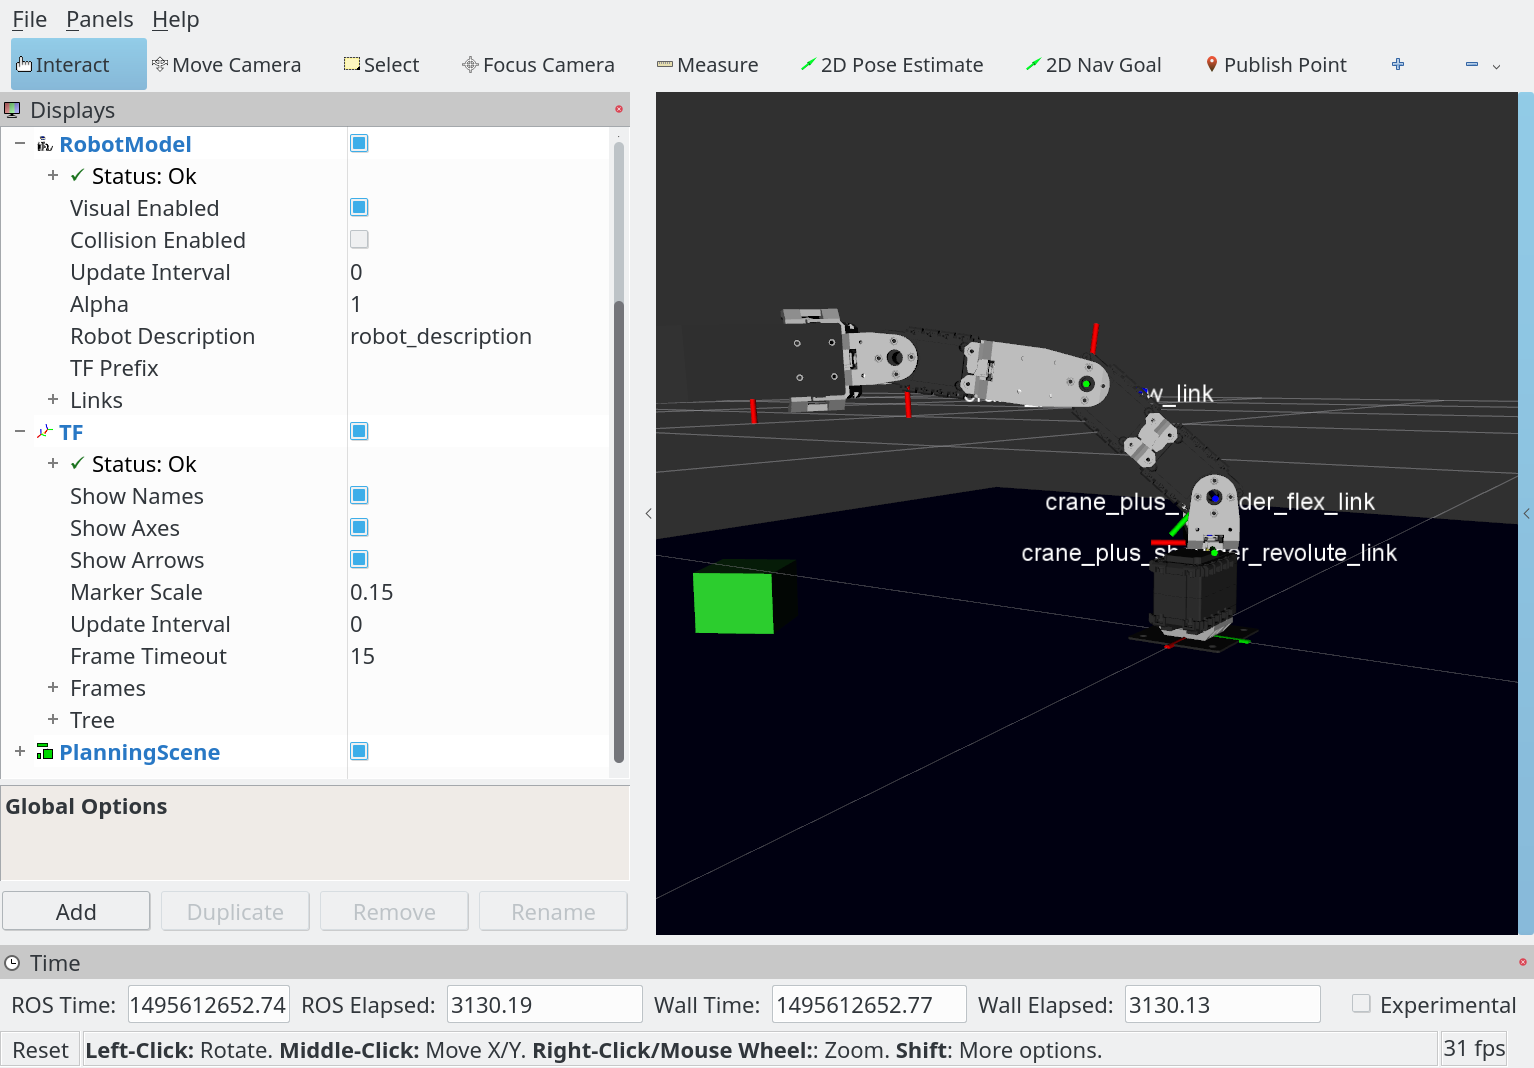
Task: Select the Publish Point tool
Action: coord(1276,65)
